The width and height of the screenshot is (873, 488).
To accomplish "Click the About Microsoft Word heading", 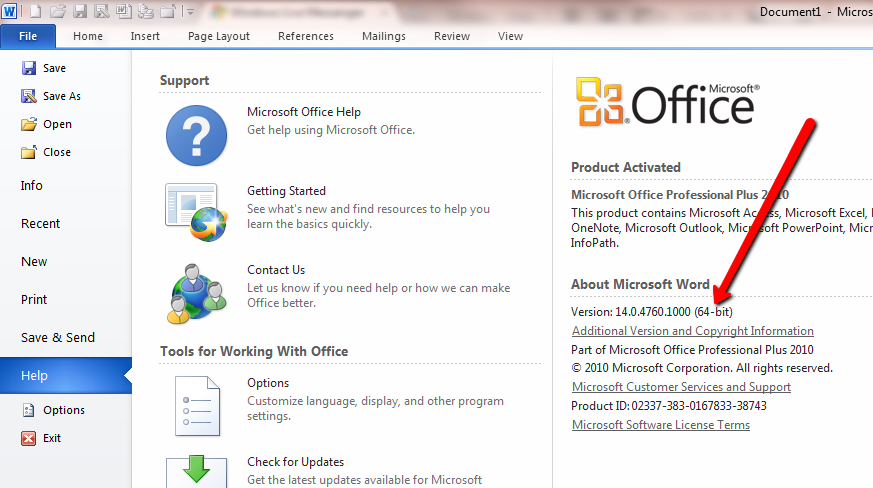I will (x=640, y=284).
